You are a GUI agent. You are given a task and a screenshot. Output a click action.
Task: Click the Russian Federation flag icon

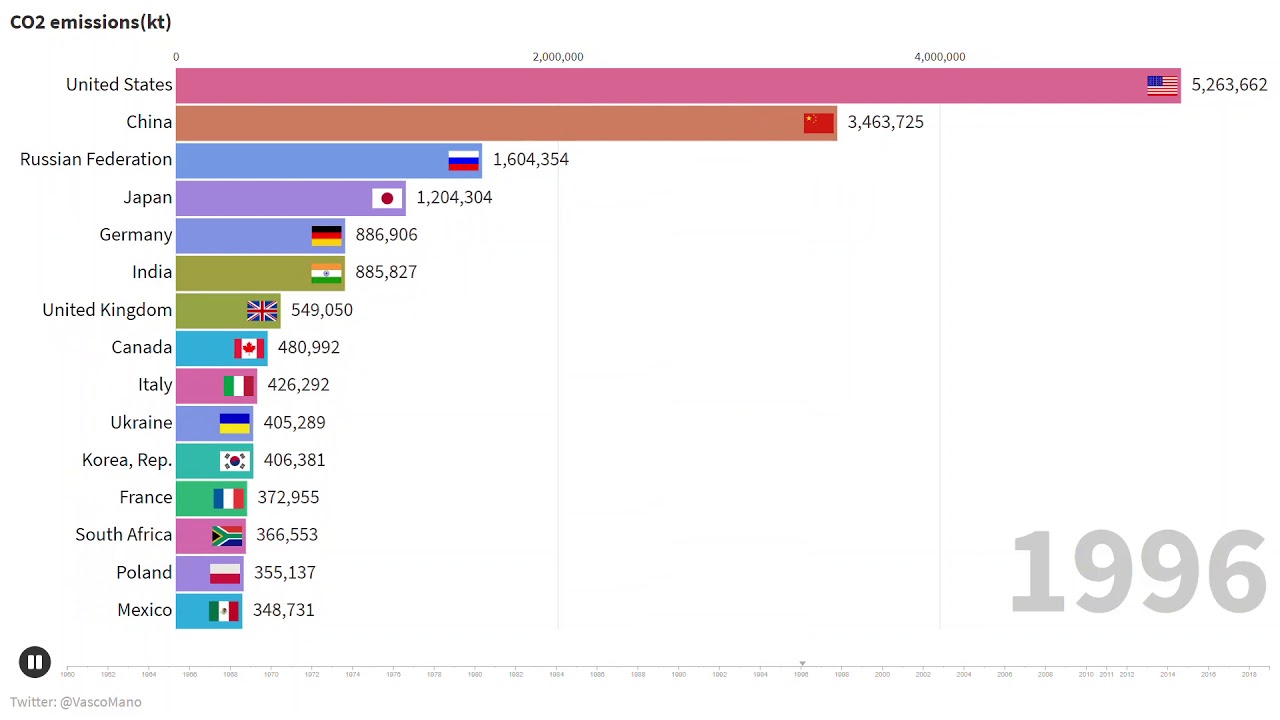[x=463, y=160]
